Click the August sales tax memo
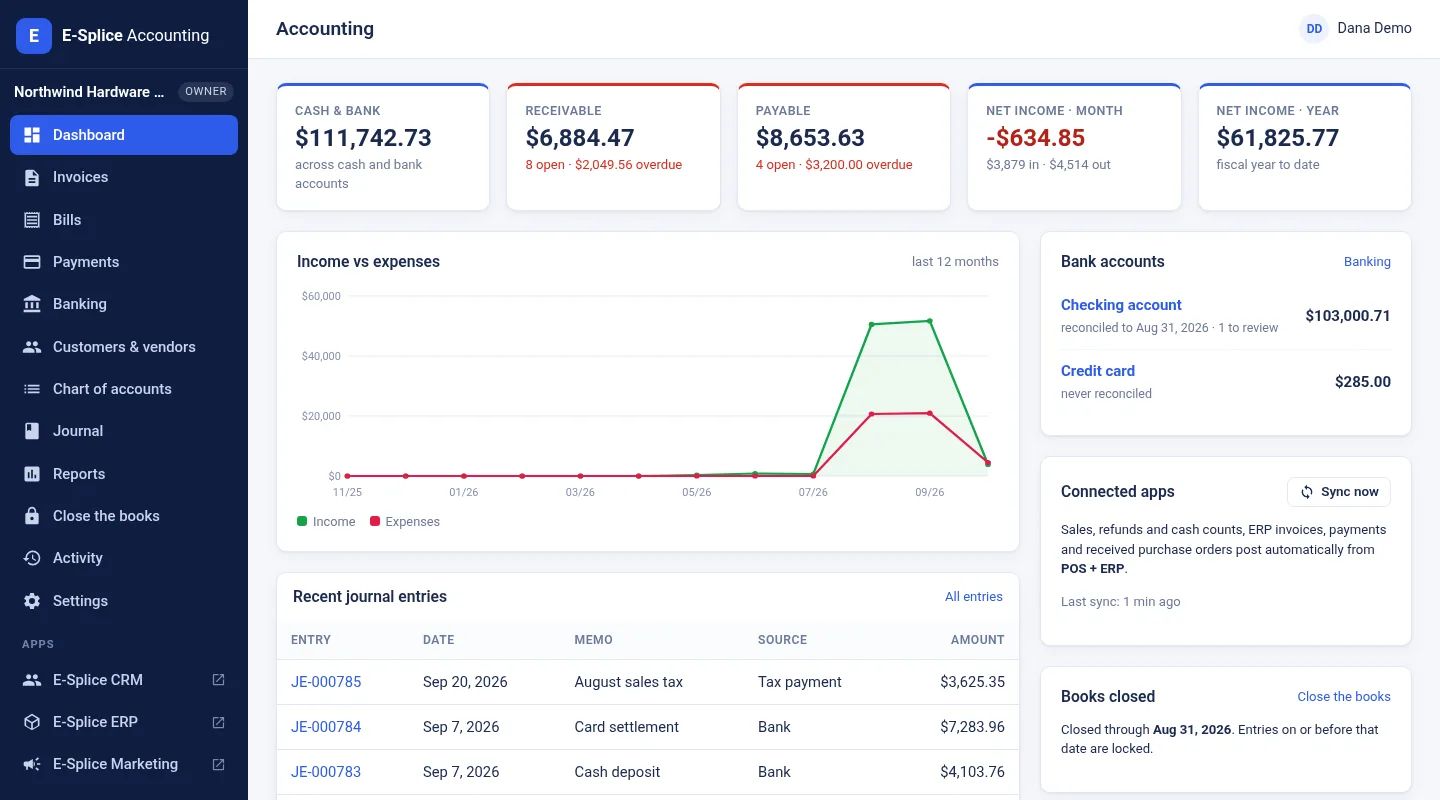1440x800 pixels. [629, 682]
